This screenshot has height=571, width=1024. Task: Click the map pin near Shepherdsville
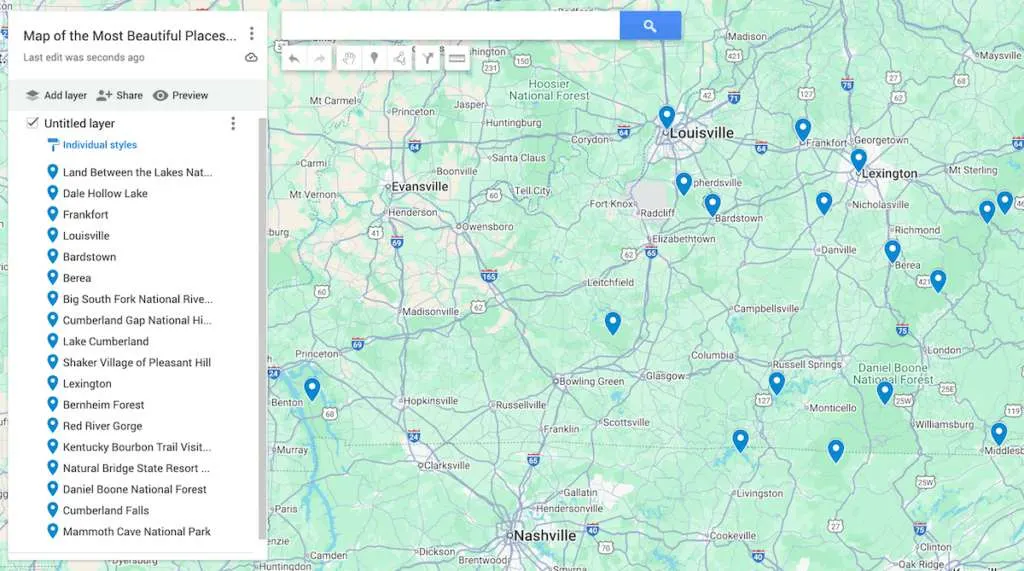(683, 183)
